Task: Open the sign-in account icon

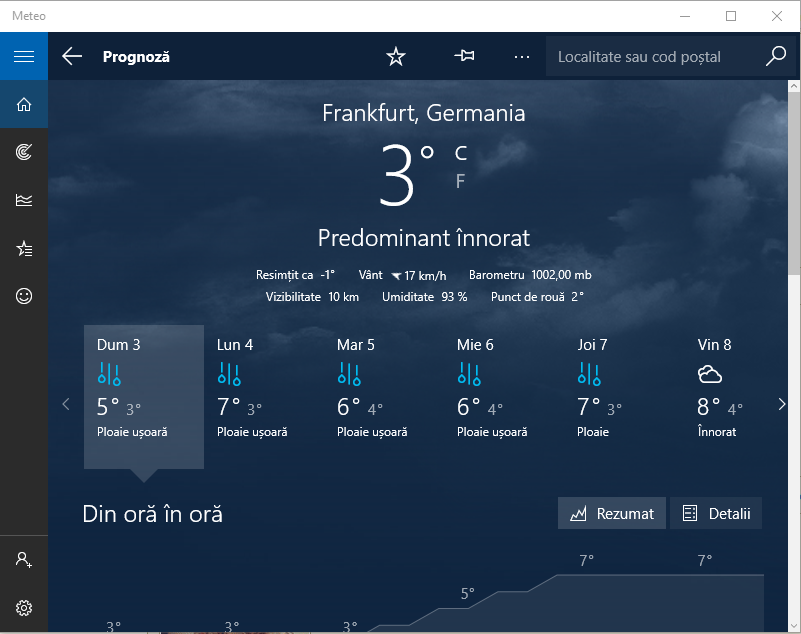Action: click(x=24, y=560)
